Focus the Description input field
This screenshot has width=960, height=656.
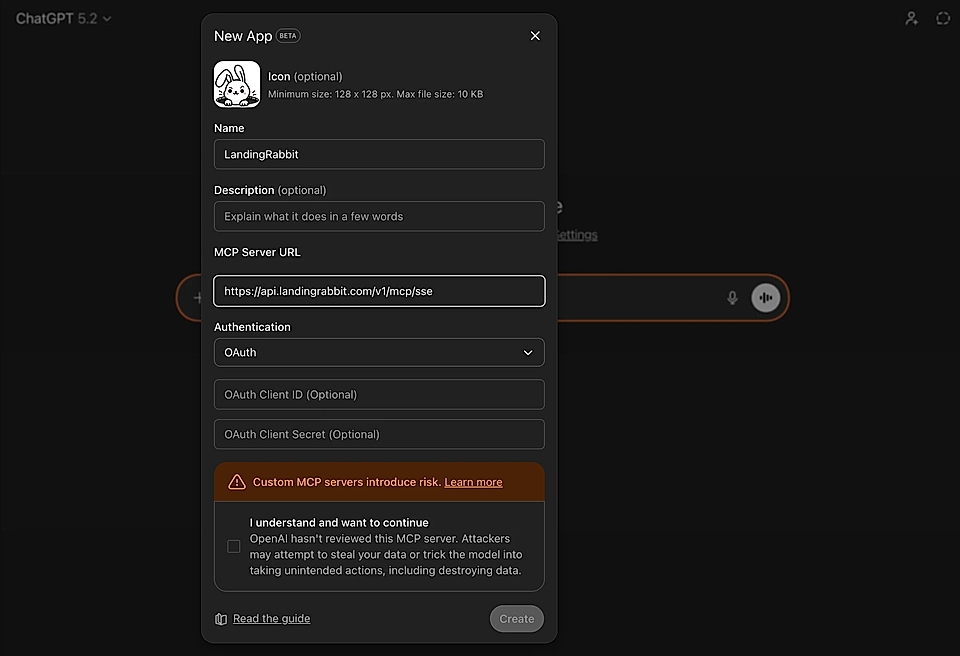pyautogui.click(x=379, y=216)
